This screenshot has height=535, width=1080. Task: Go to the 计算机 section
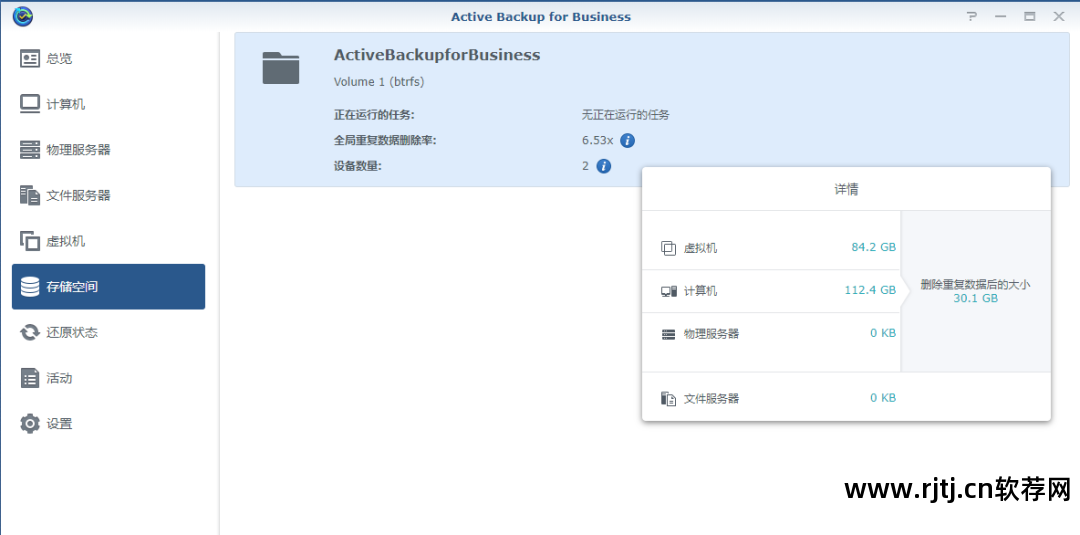tap(108, 104)
